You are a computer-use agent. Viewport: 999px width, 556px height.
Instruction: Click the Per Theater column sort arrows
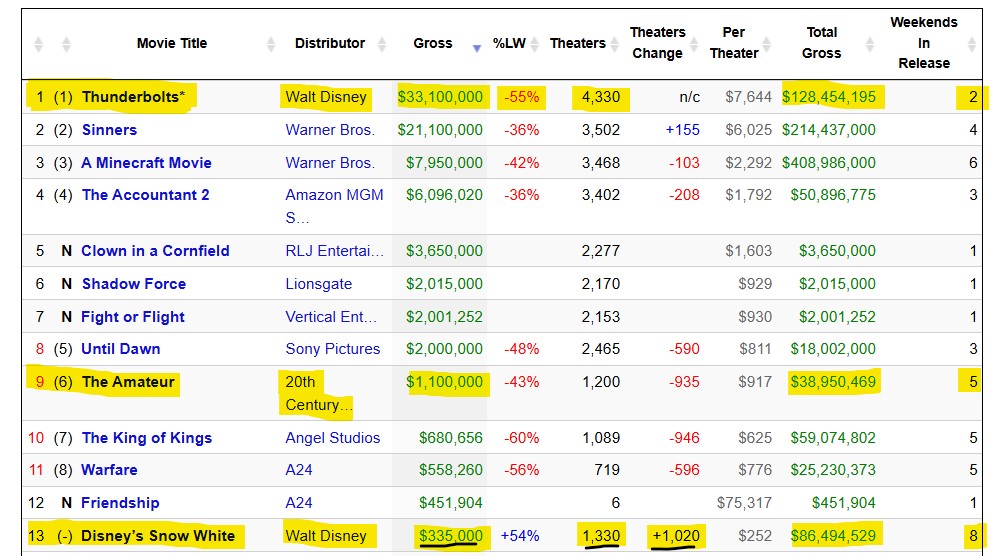763,44
